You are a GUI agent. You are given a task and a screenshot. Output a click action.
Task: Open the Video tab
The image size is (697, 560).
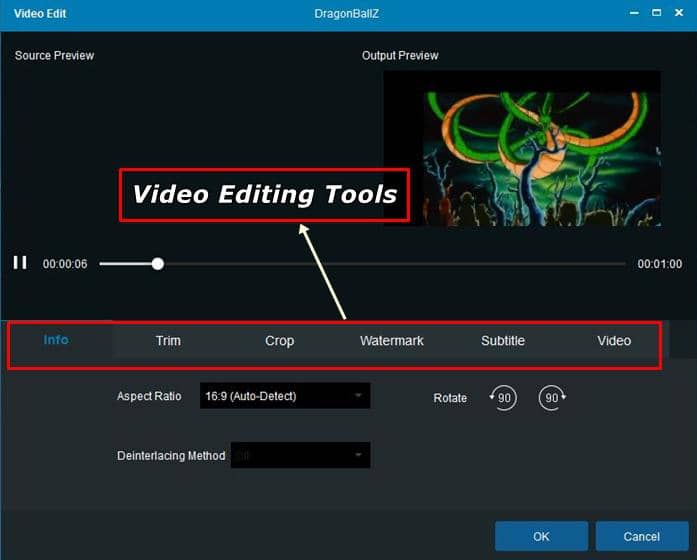[x=614, y=341]
